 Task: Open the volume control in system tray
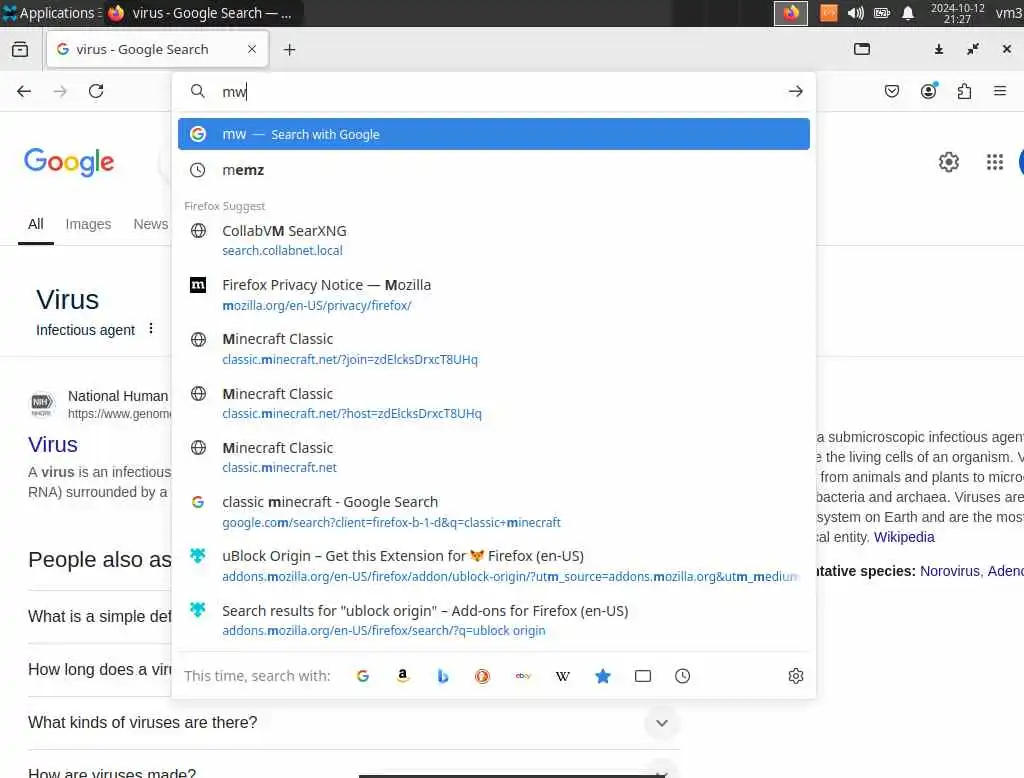pos(855,13)
